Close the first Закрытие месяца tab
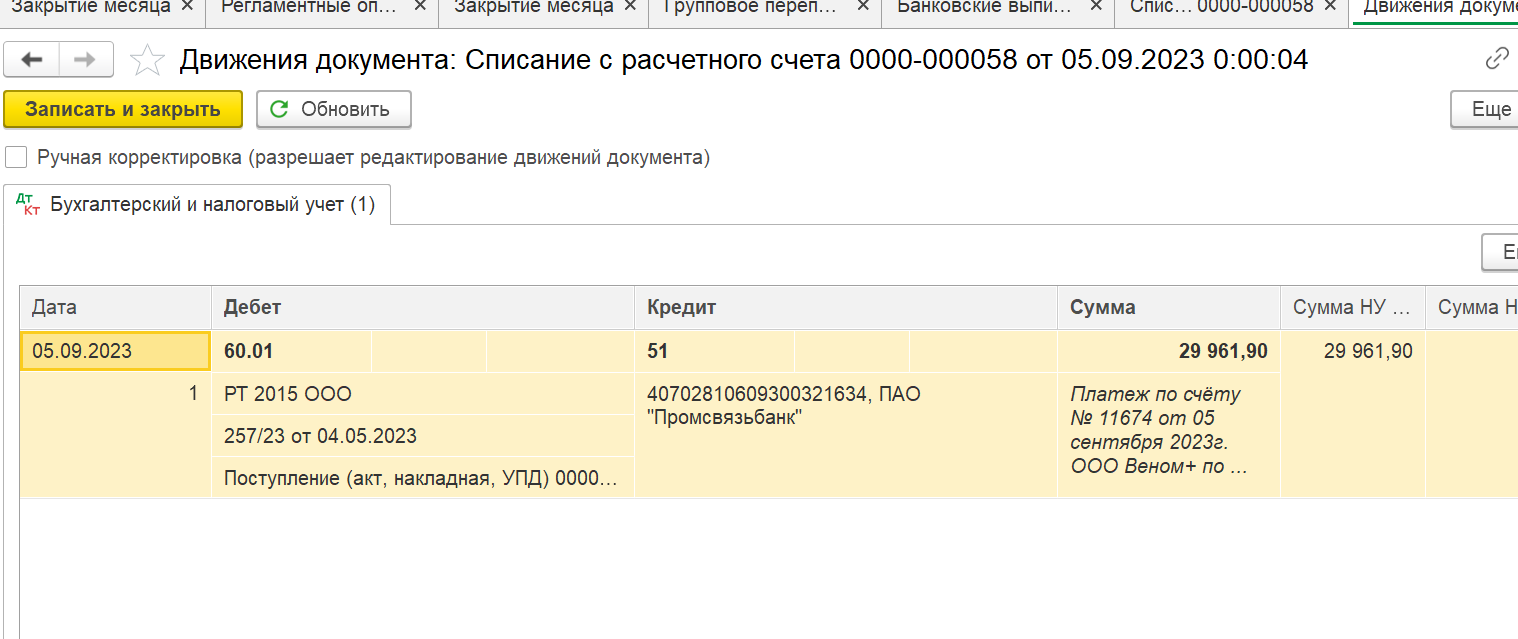This screenshot has height=639, width=1518. click(187, 6)
